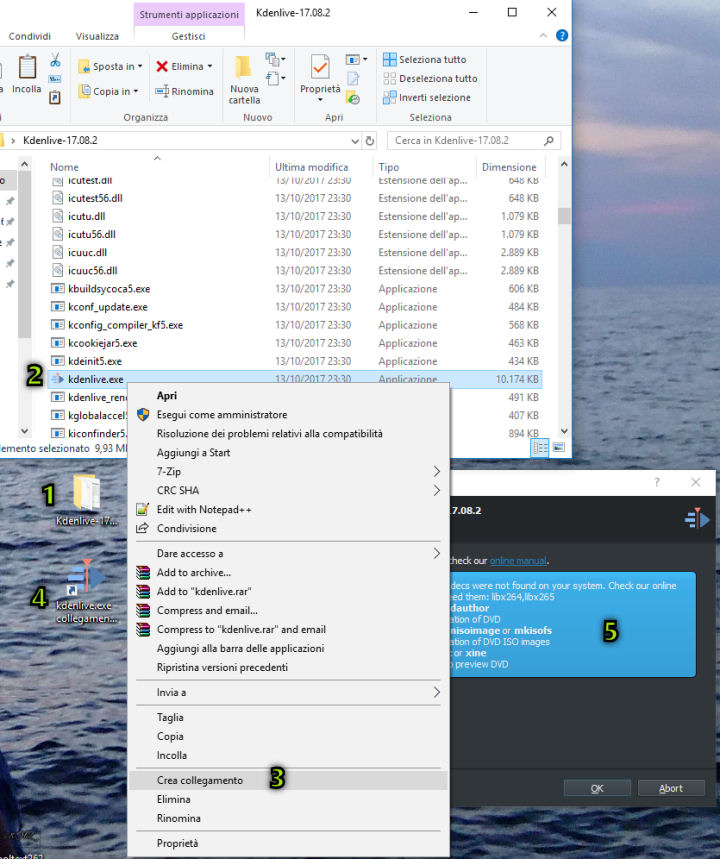Select the kcookiejar5.exe file row
Screen dimensions: 720x859
click(x=295, y=343)
